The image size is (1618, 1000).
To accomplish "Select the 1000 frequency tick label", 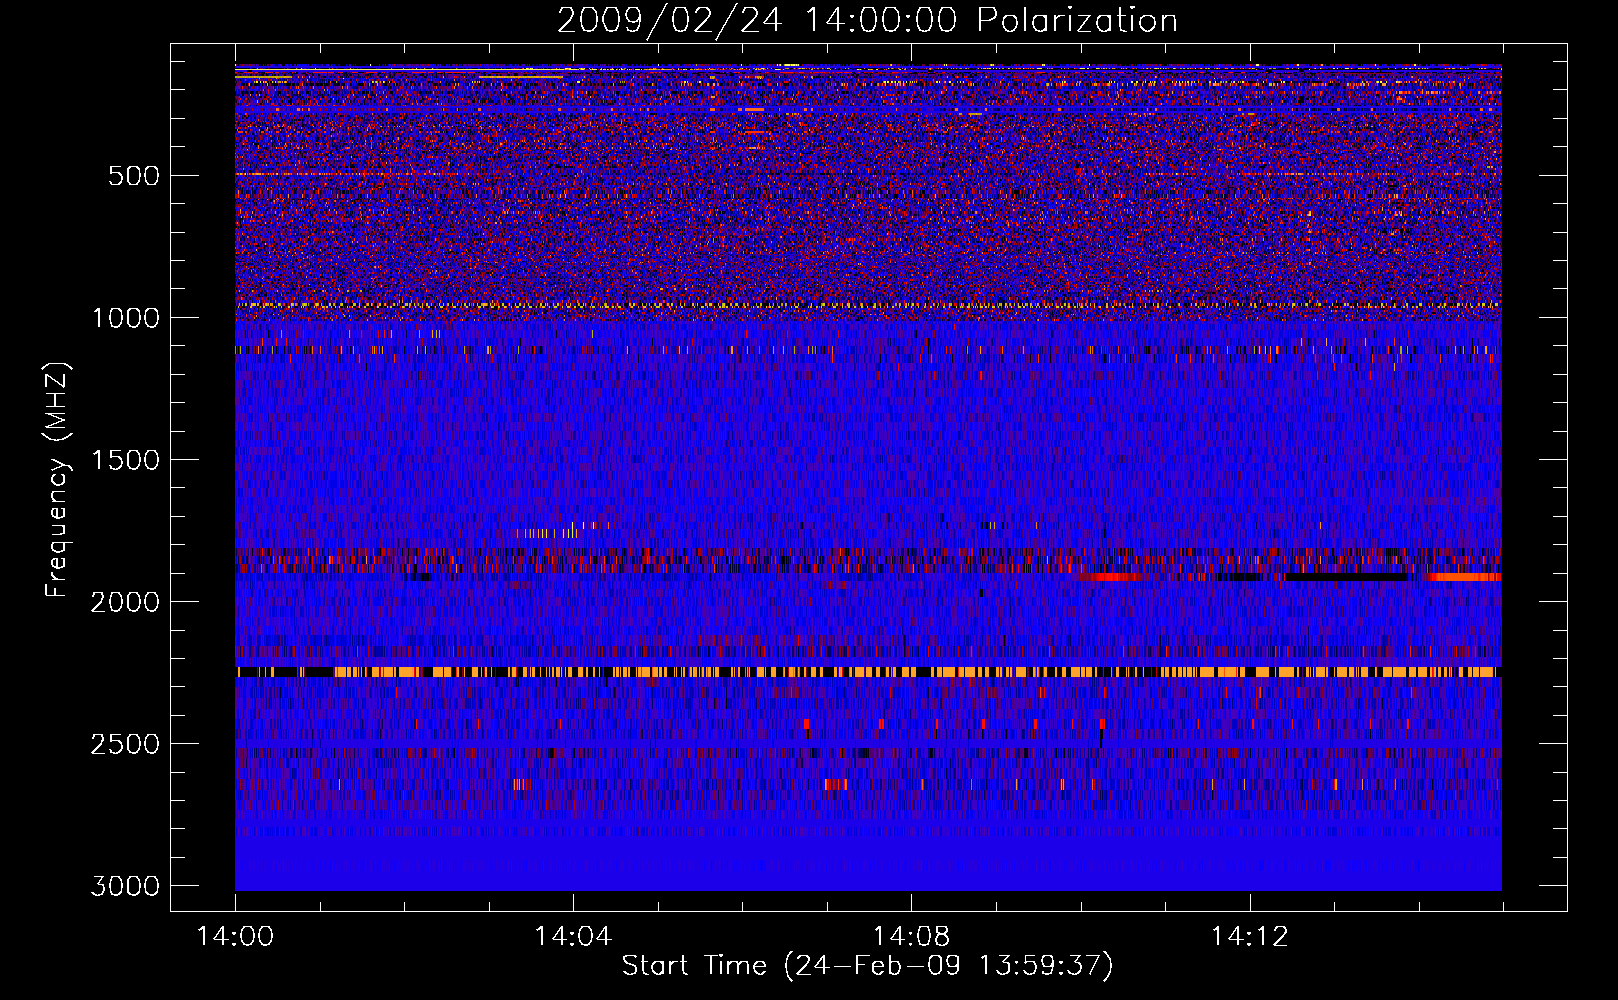I will click(x=126, y=318).
